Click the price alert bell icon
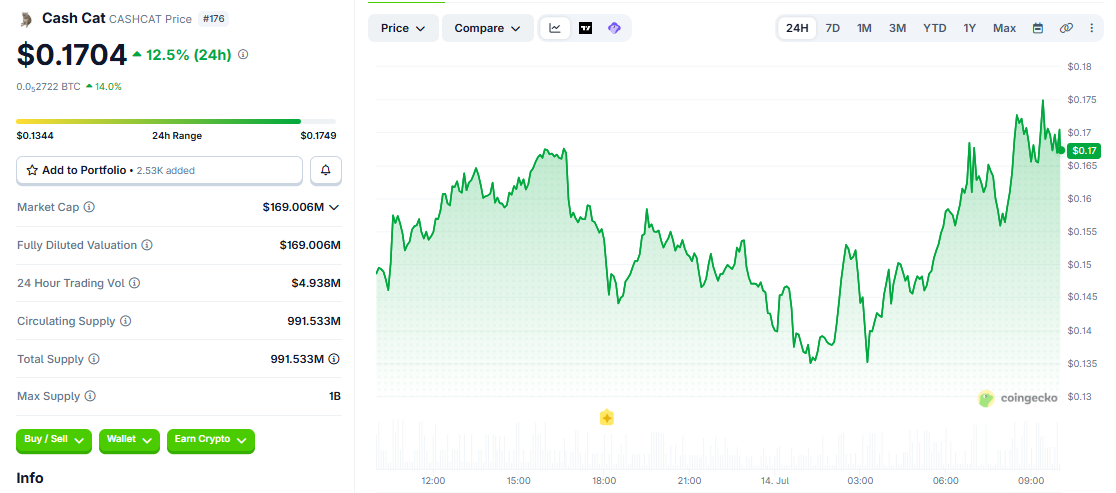 point(326,170)
